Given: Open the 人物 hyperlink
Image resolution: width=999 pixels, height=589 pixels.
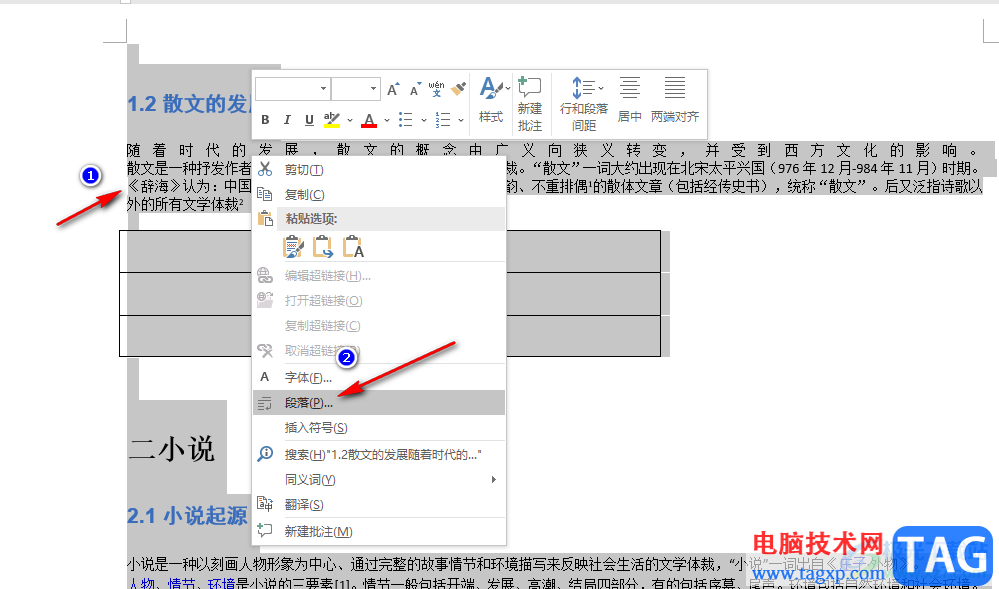Looking at the screenshot, I should point(143,583).
